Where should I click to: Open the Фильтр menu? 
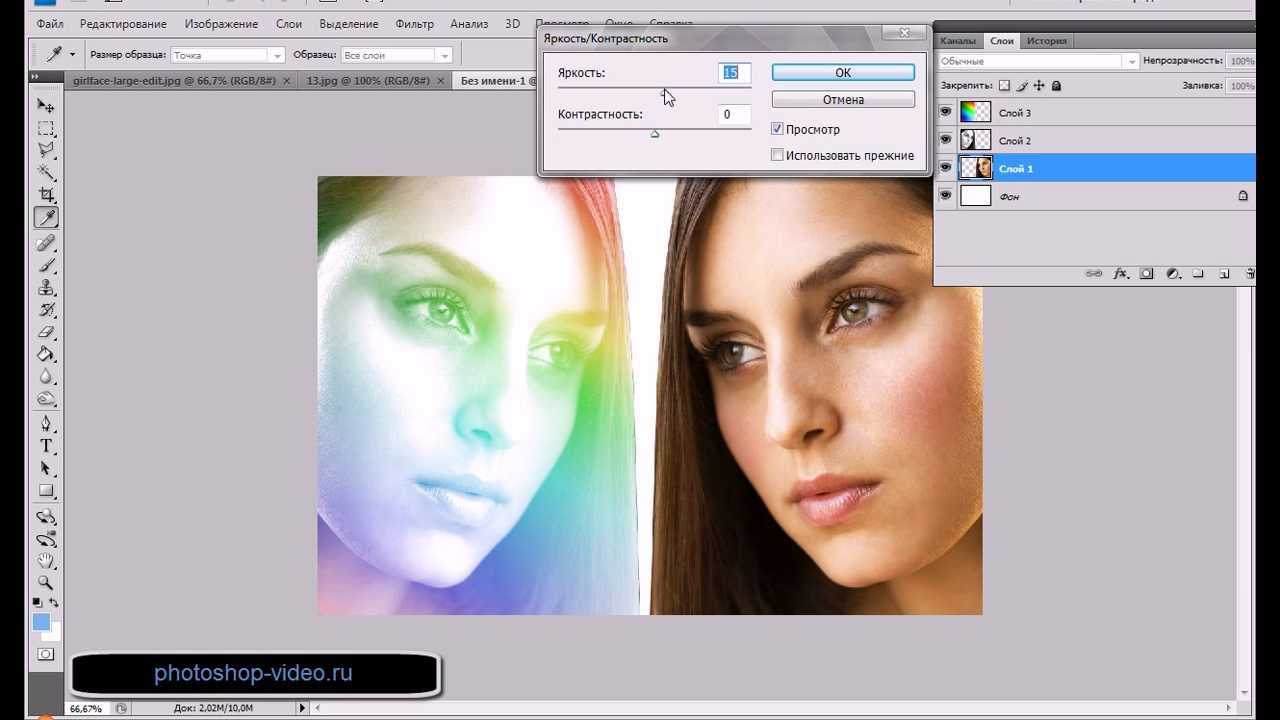(414, 23)
